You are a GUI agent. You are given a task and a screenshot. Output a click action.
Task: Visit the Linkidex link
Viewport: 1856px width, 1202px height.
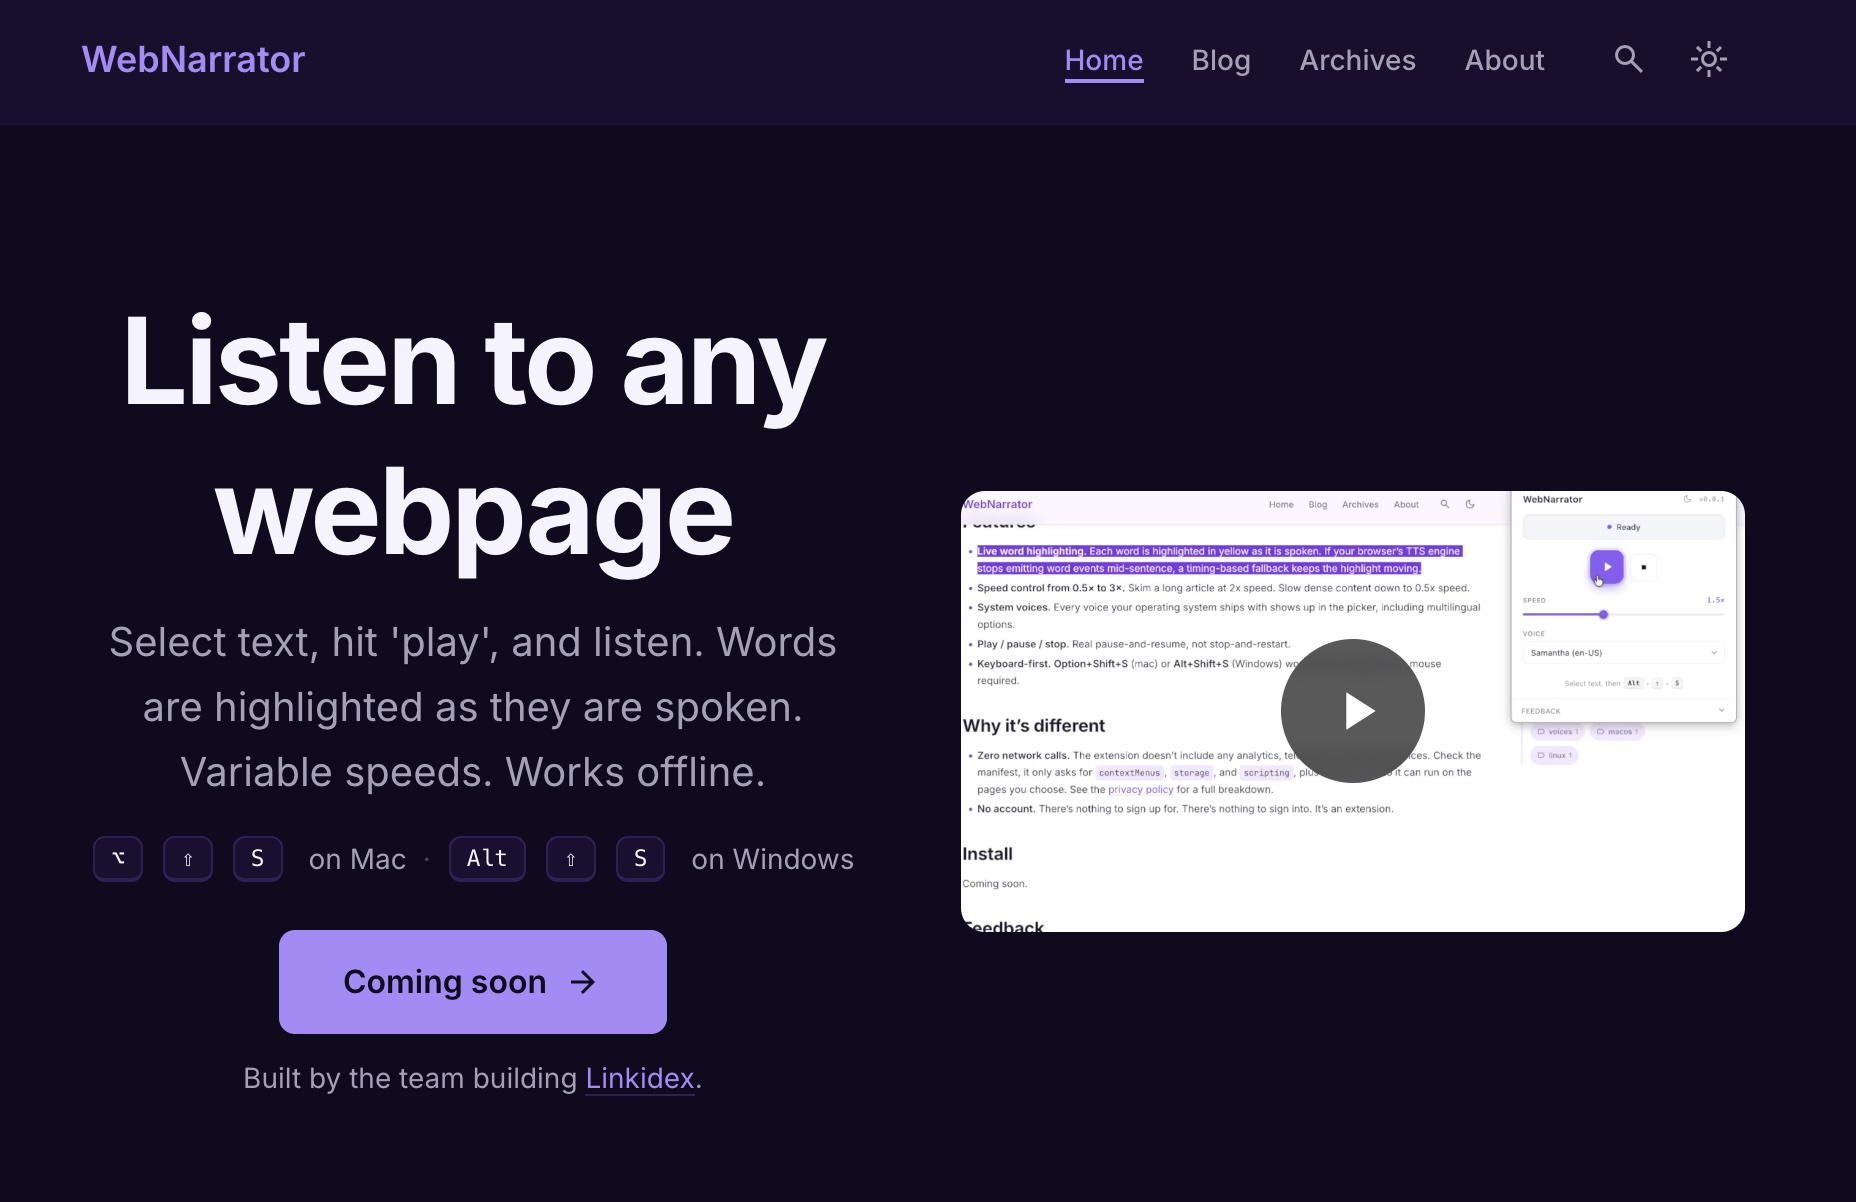tap(639, 1079)
